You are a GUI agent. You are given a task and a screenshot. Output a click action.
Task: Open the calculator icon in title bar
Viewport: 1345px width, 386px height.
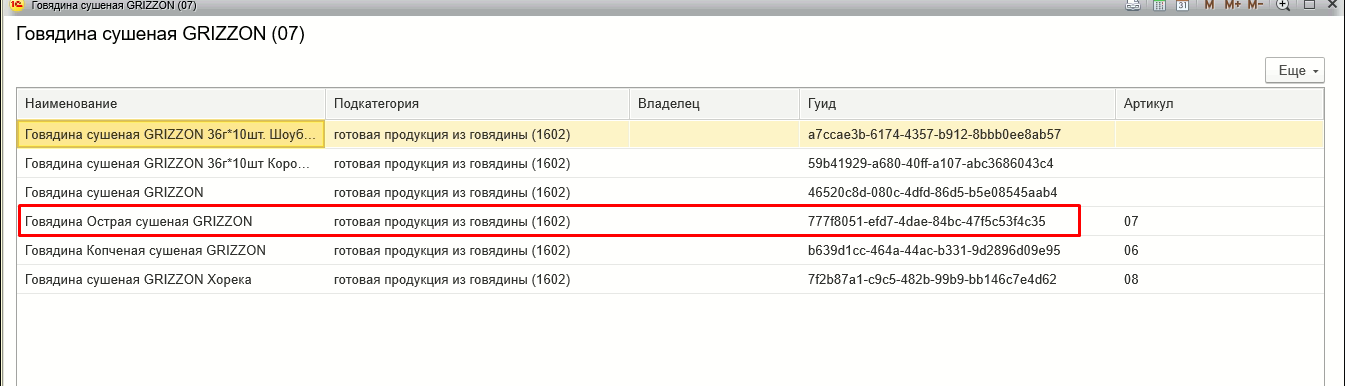coord(1159,5)
